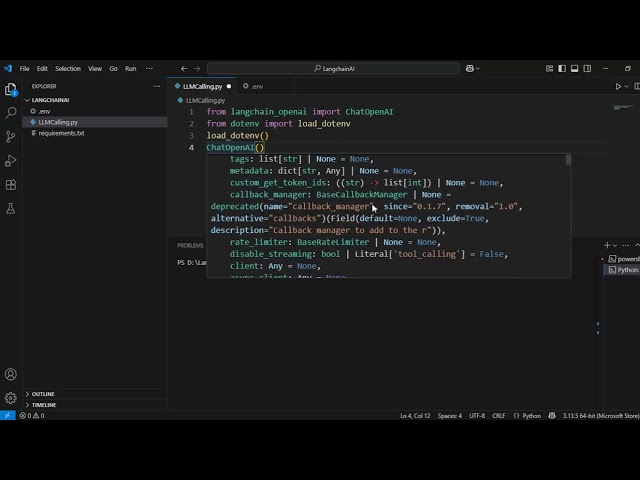
Task: Click the LangchainAI command center search
Action: 333,69
